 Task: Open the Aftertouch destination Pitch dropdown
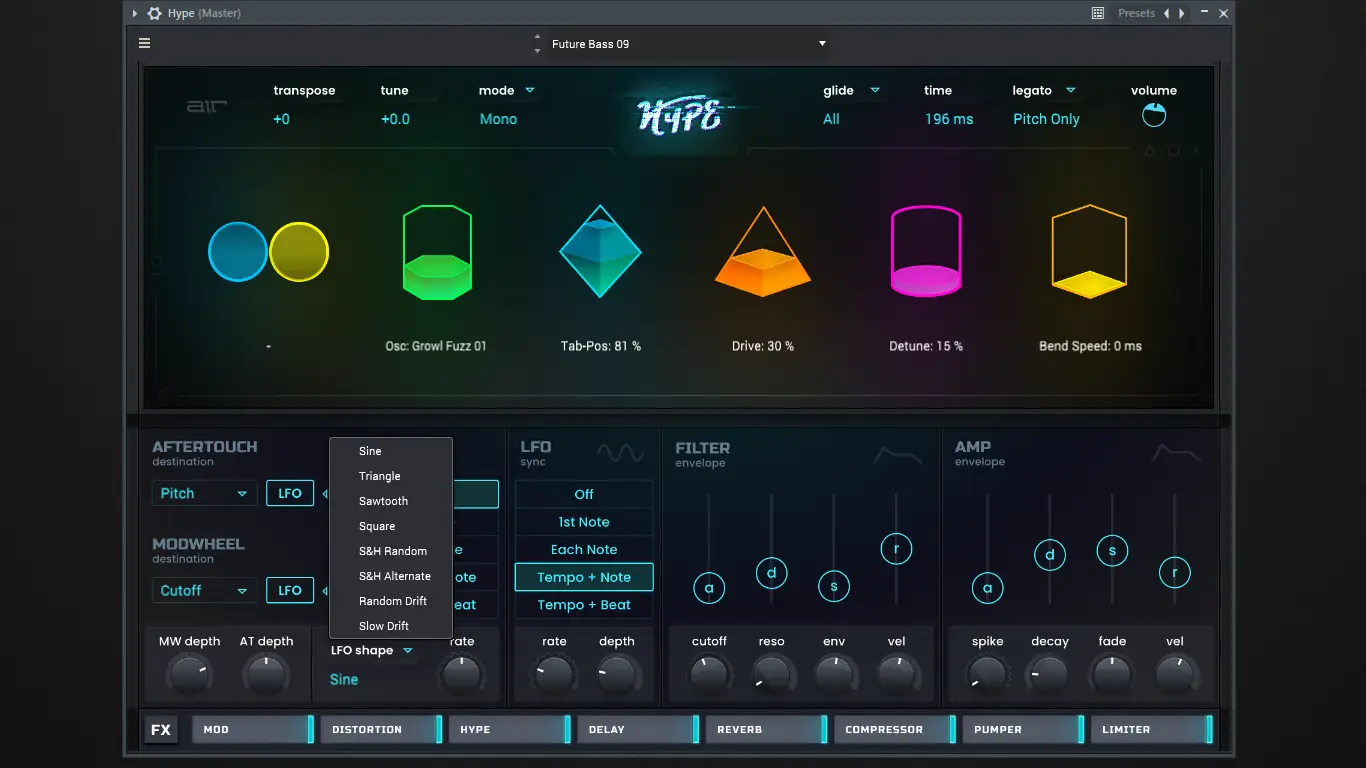pyautogui.click(x=204, y=493)
